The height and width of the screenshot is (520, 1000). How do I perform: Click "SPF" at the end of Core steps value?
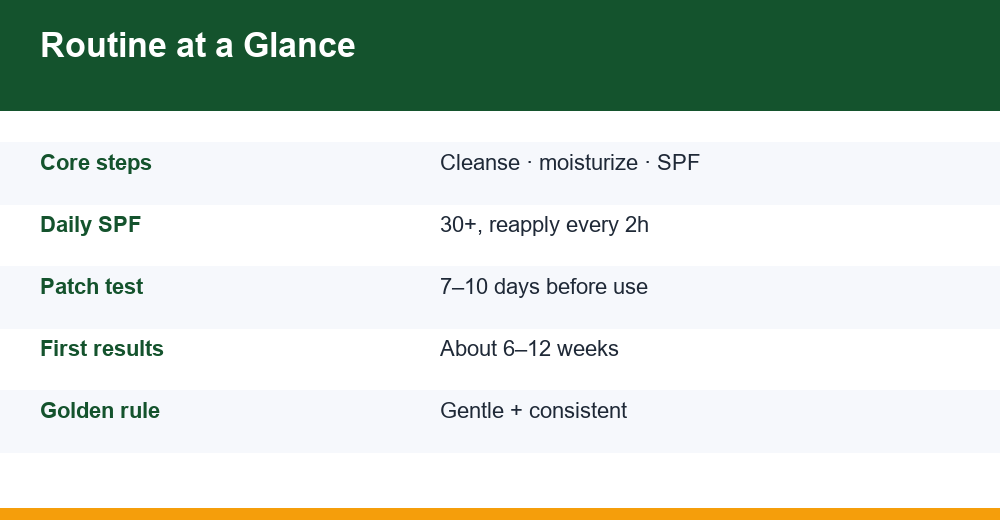coord(679,163)
